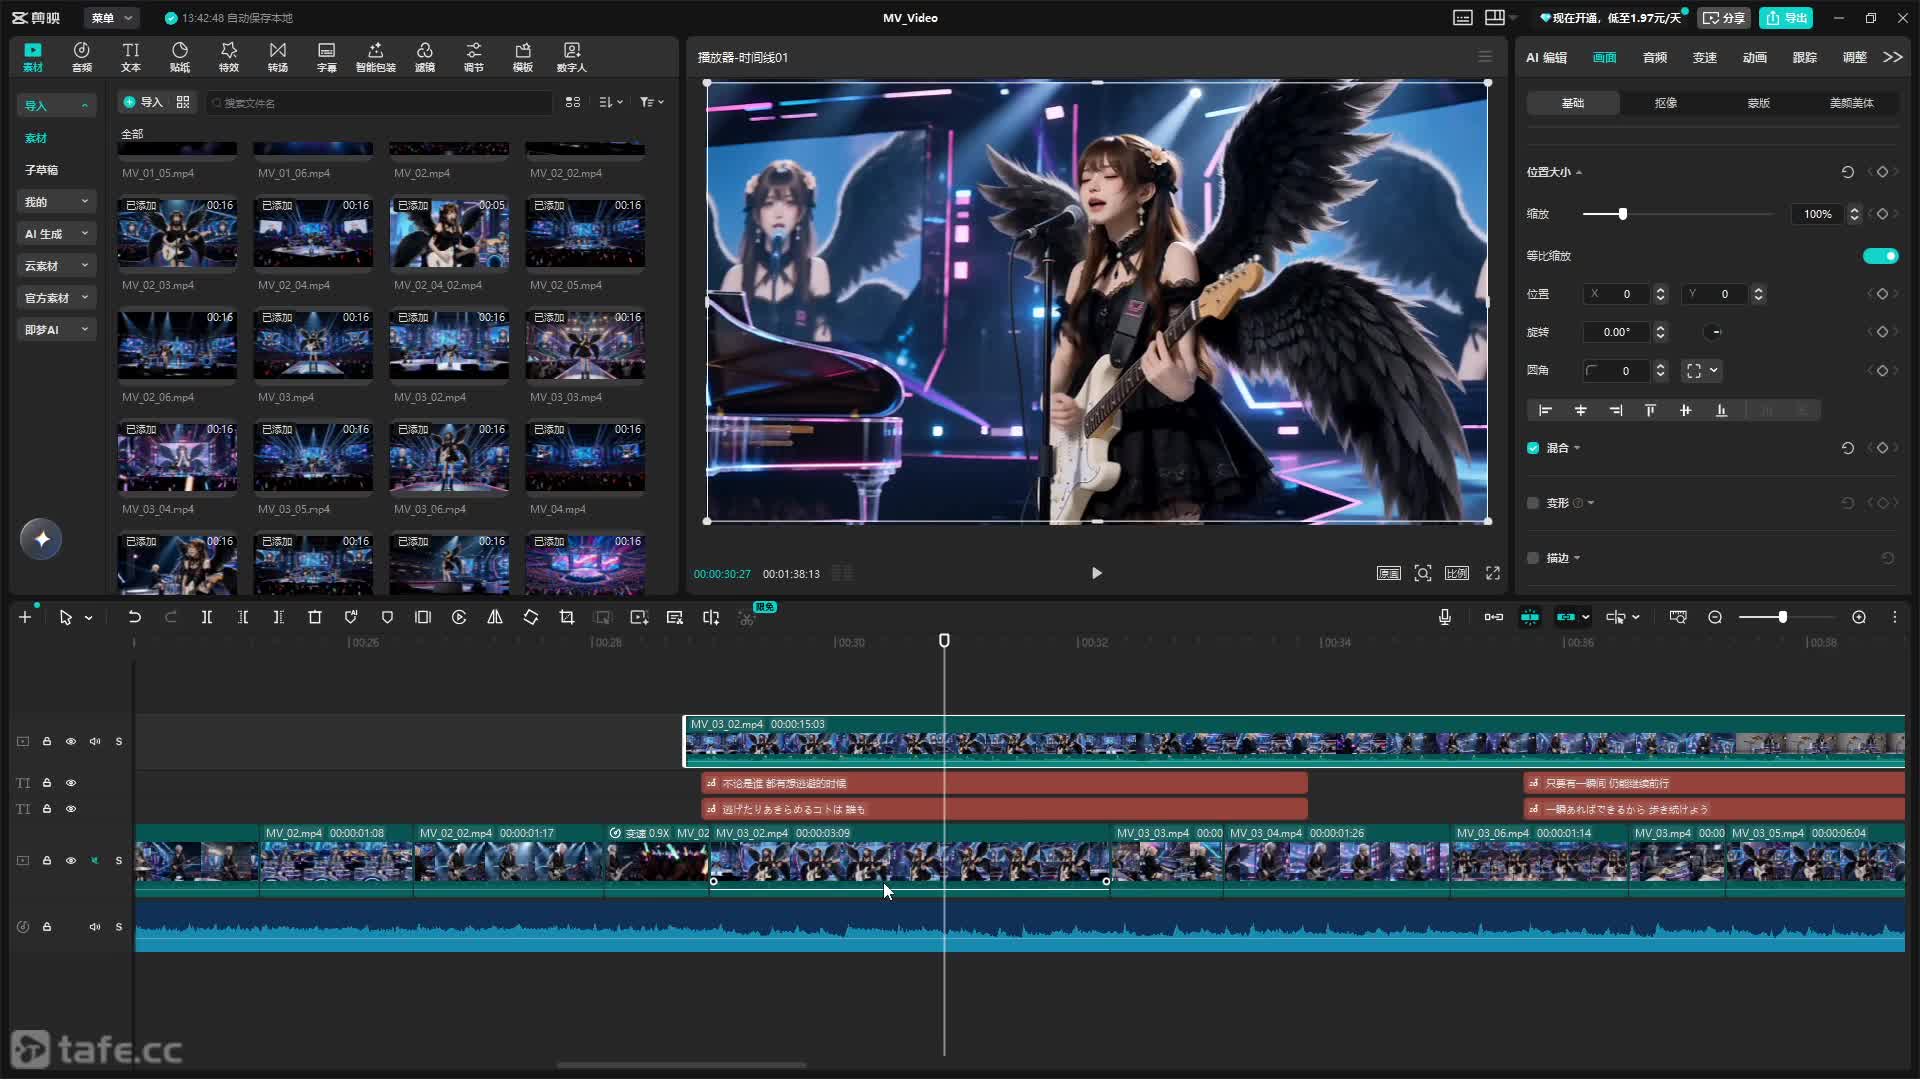Select the delete clip trash icon
The height and width of the screenshot is (1080, 1920).
coord(315,618)
